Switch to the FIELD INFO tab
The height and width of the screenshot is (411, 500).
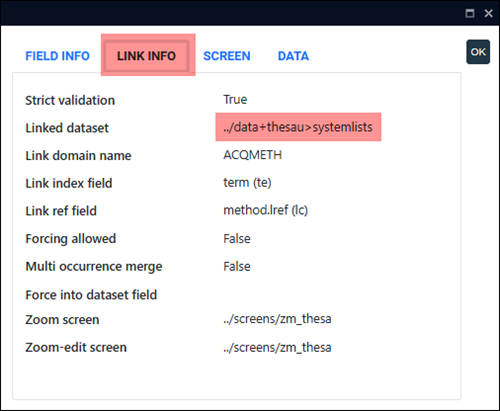58,56
